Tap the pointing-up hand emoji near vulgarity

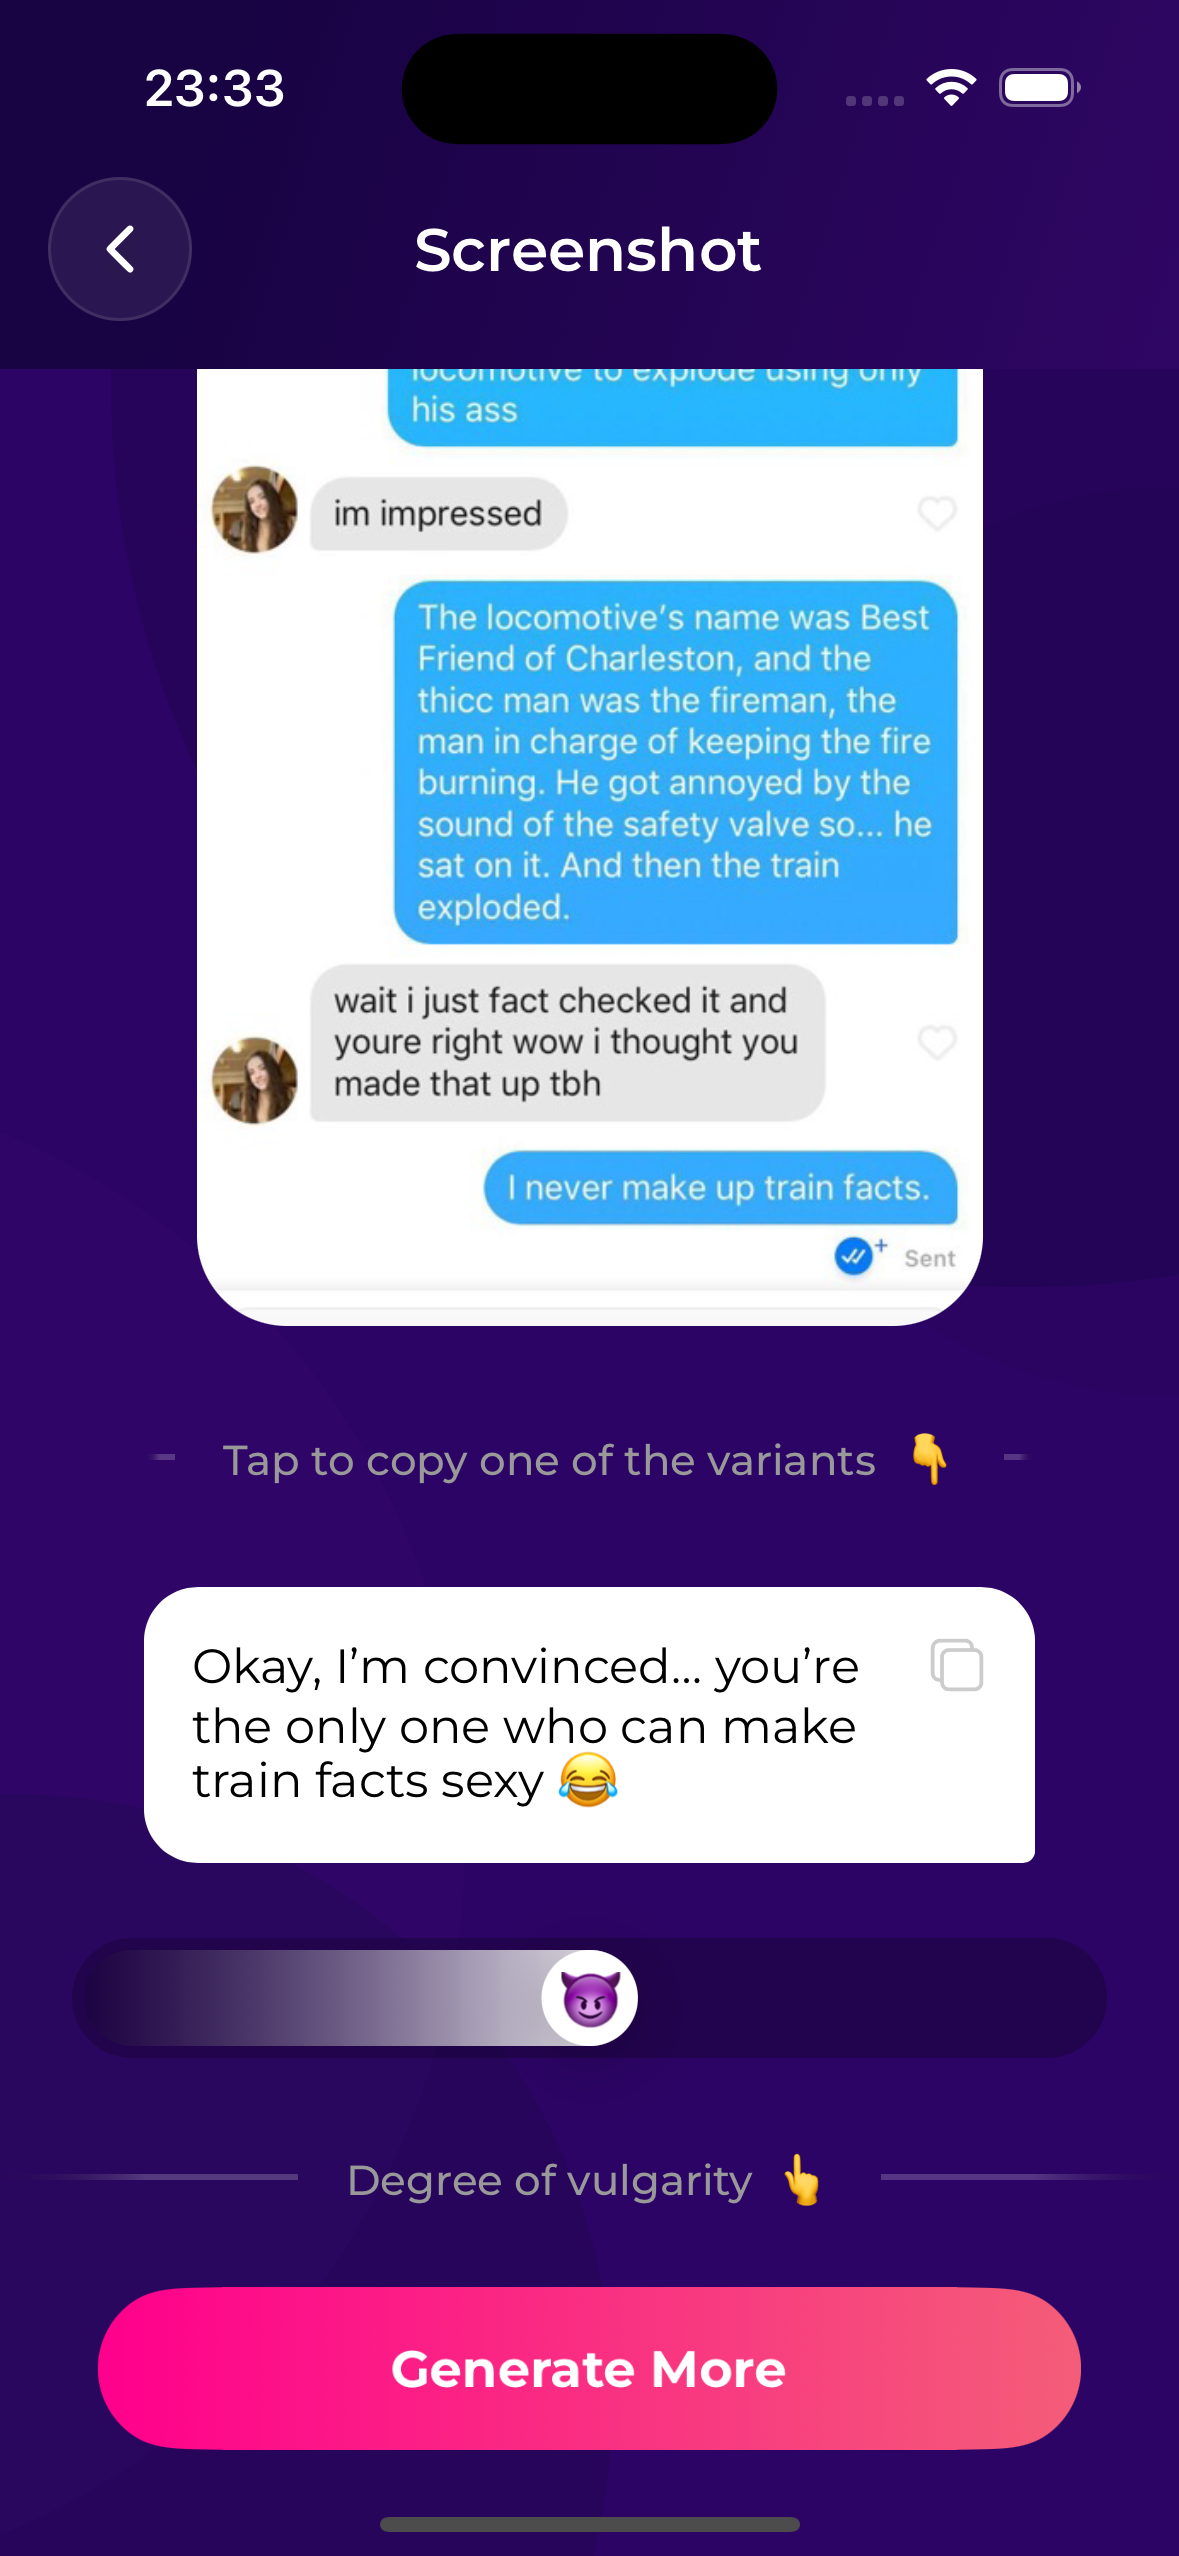[802, 2180]
